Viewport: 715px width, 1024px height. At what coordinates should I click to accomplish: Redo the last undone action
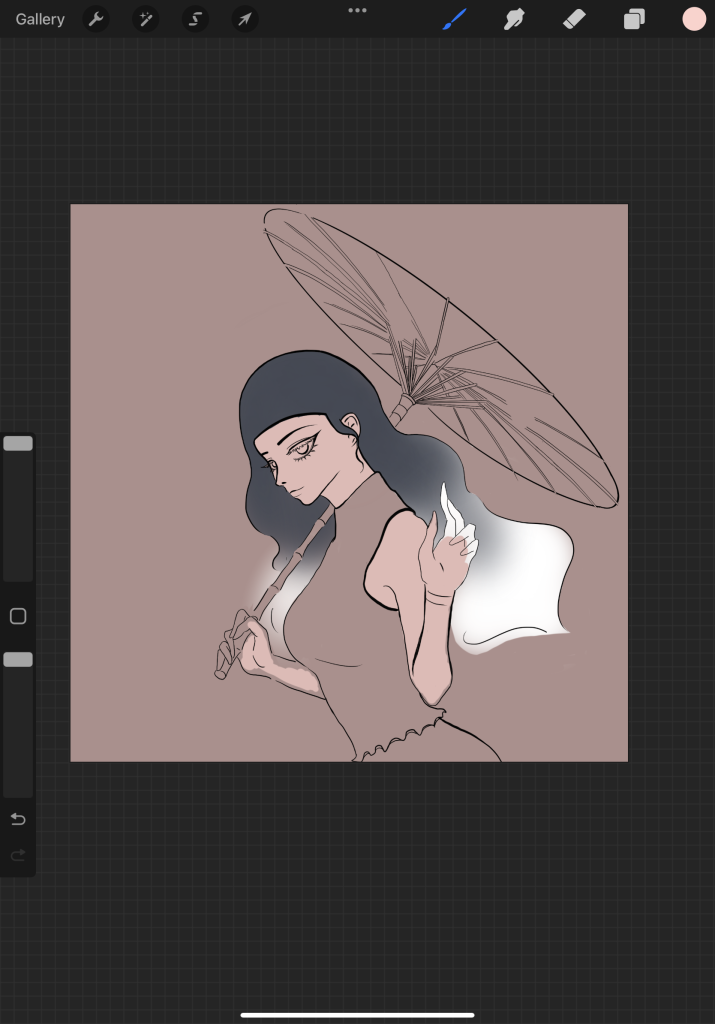[x=18, y=855]
